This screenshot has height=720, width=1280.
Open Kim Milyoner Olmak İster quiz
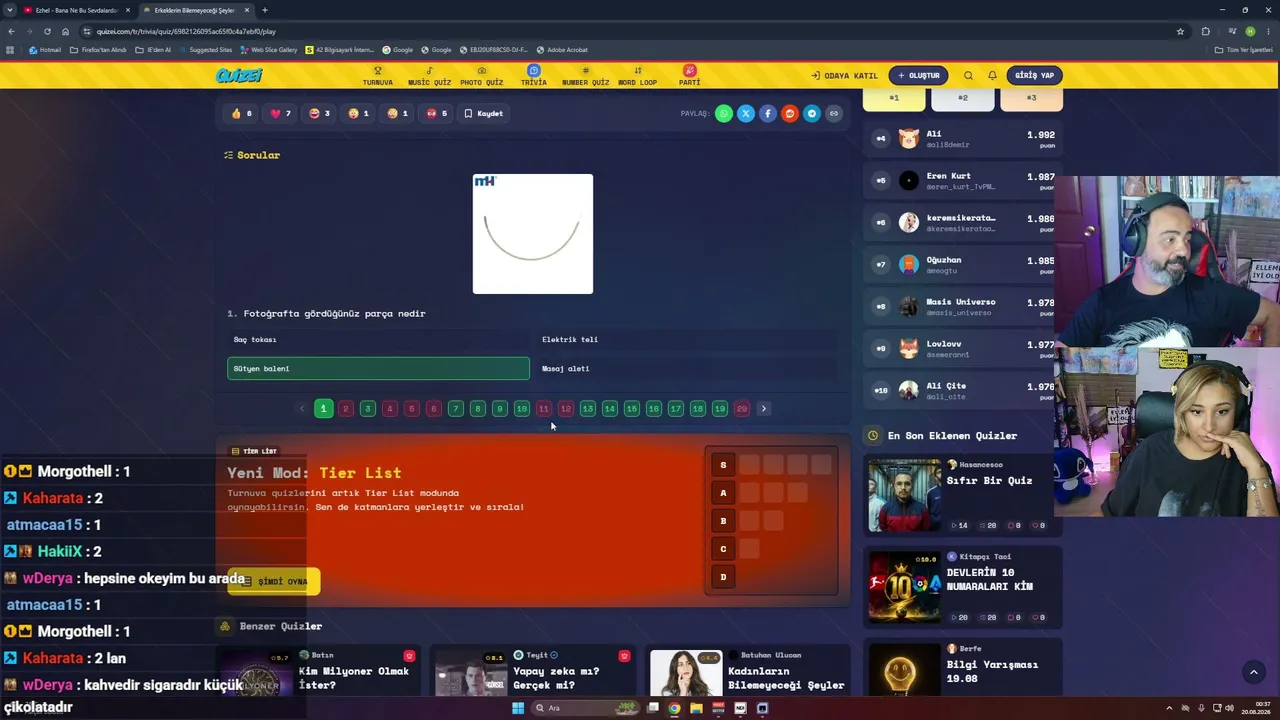tap(318, 672)
